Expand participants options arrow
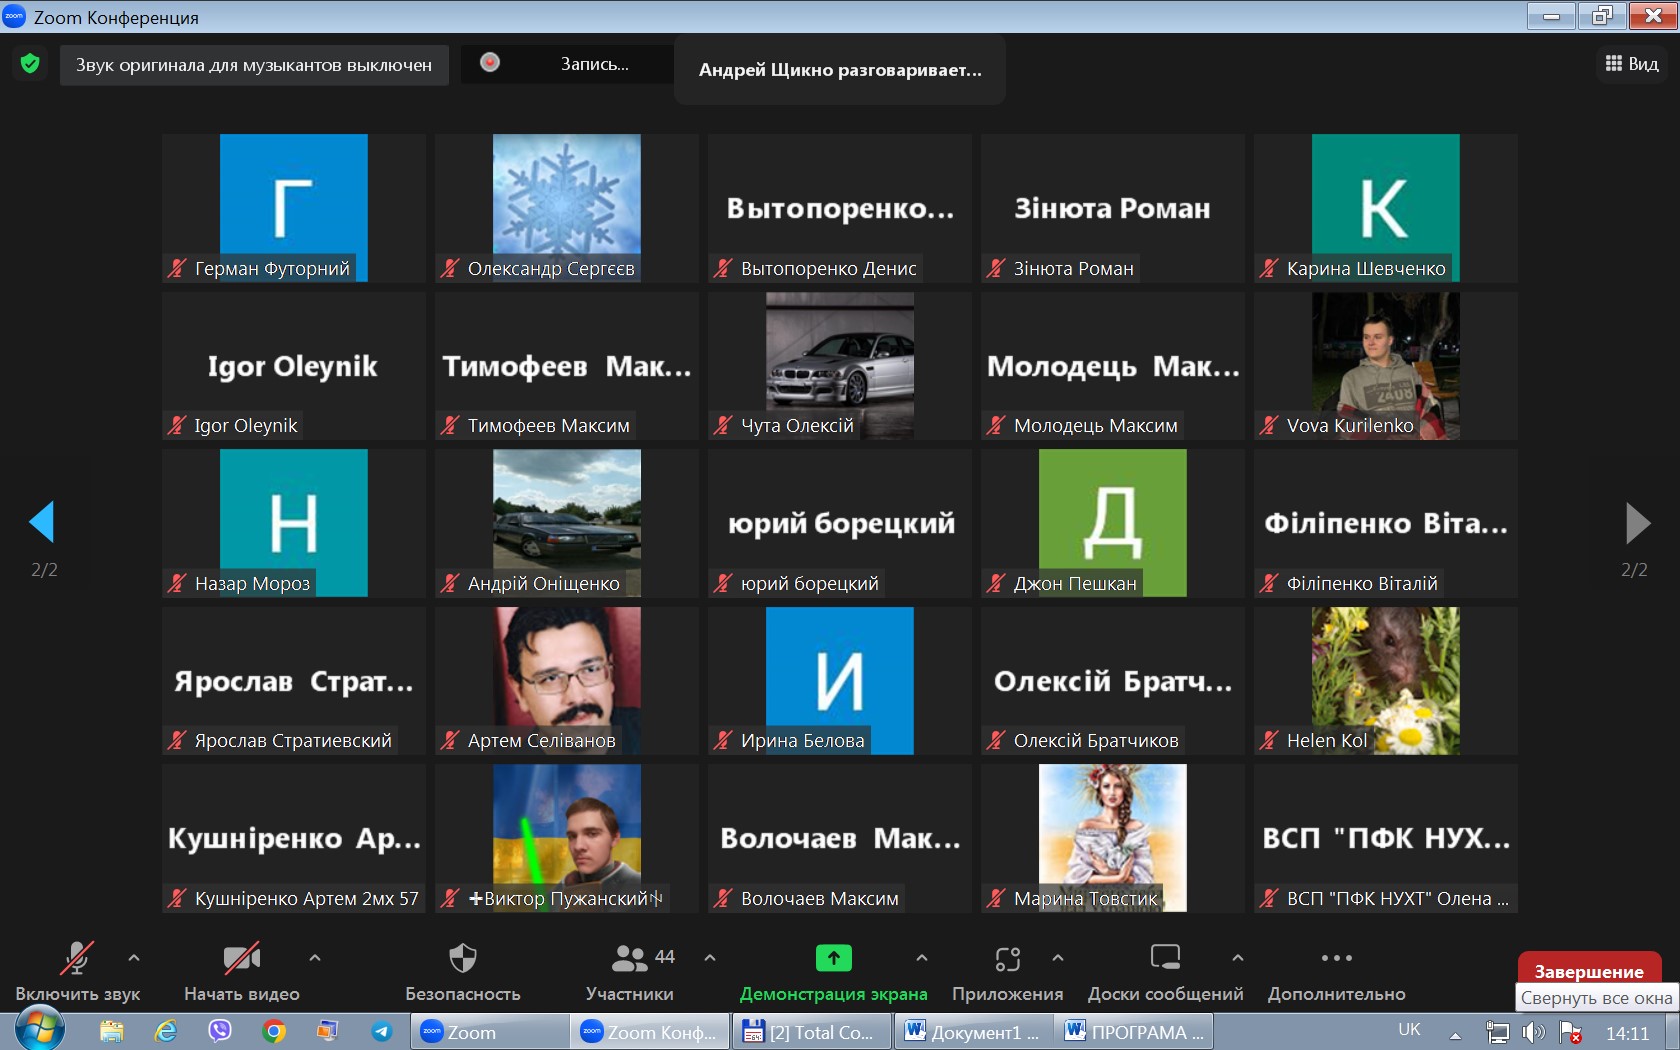Viewport: 1680px width, 1050px height. click(710, 958)
